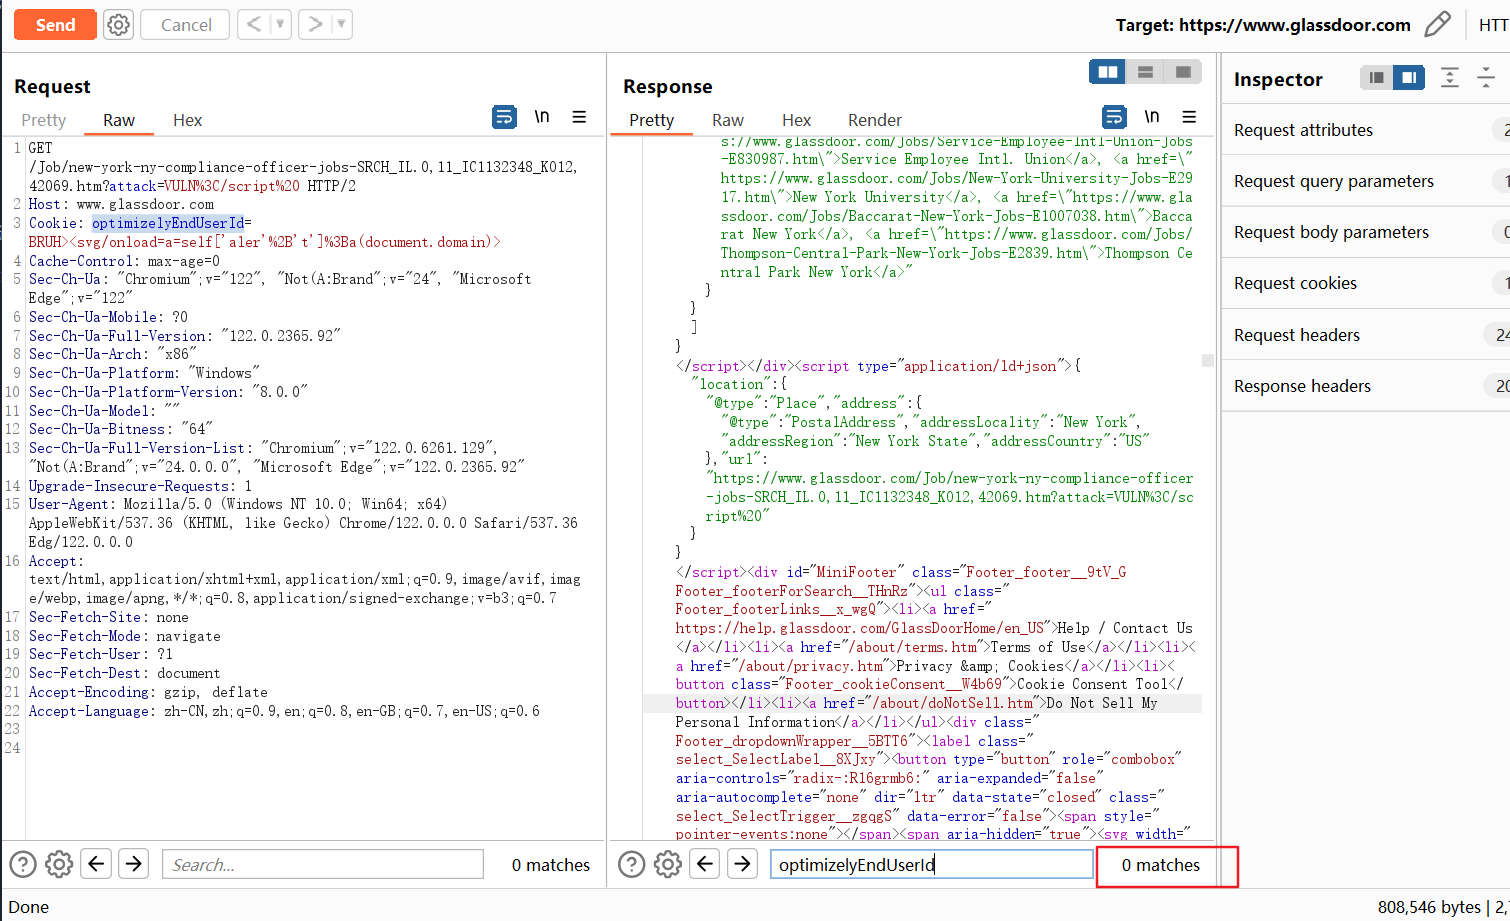The image size is (1510, 921).
Task: Select the Request Hex tab
Action: 187,120
